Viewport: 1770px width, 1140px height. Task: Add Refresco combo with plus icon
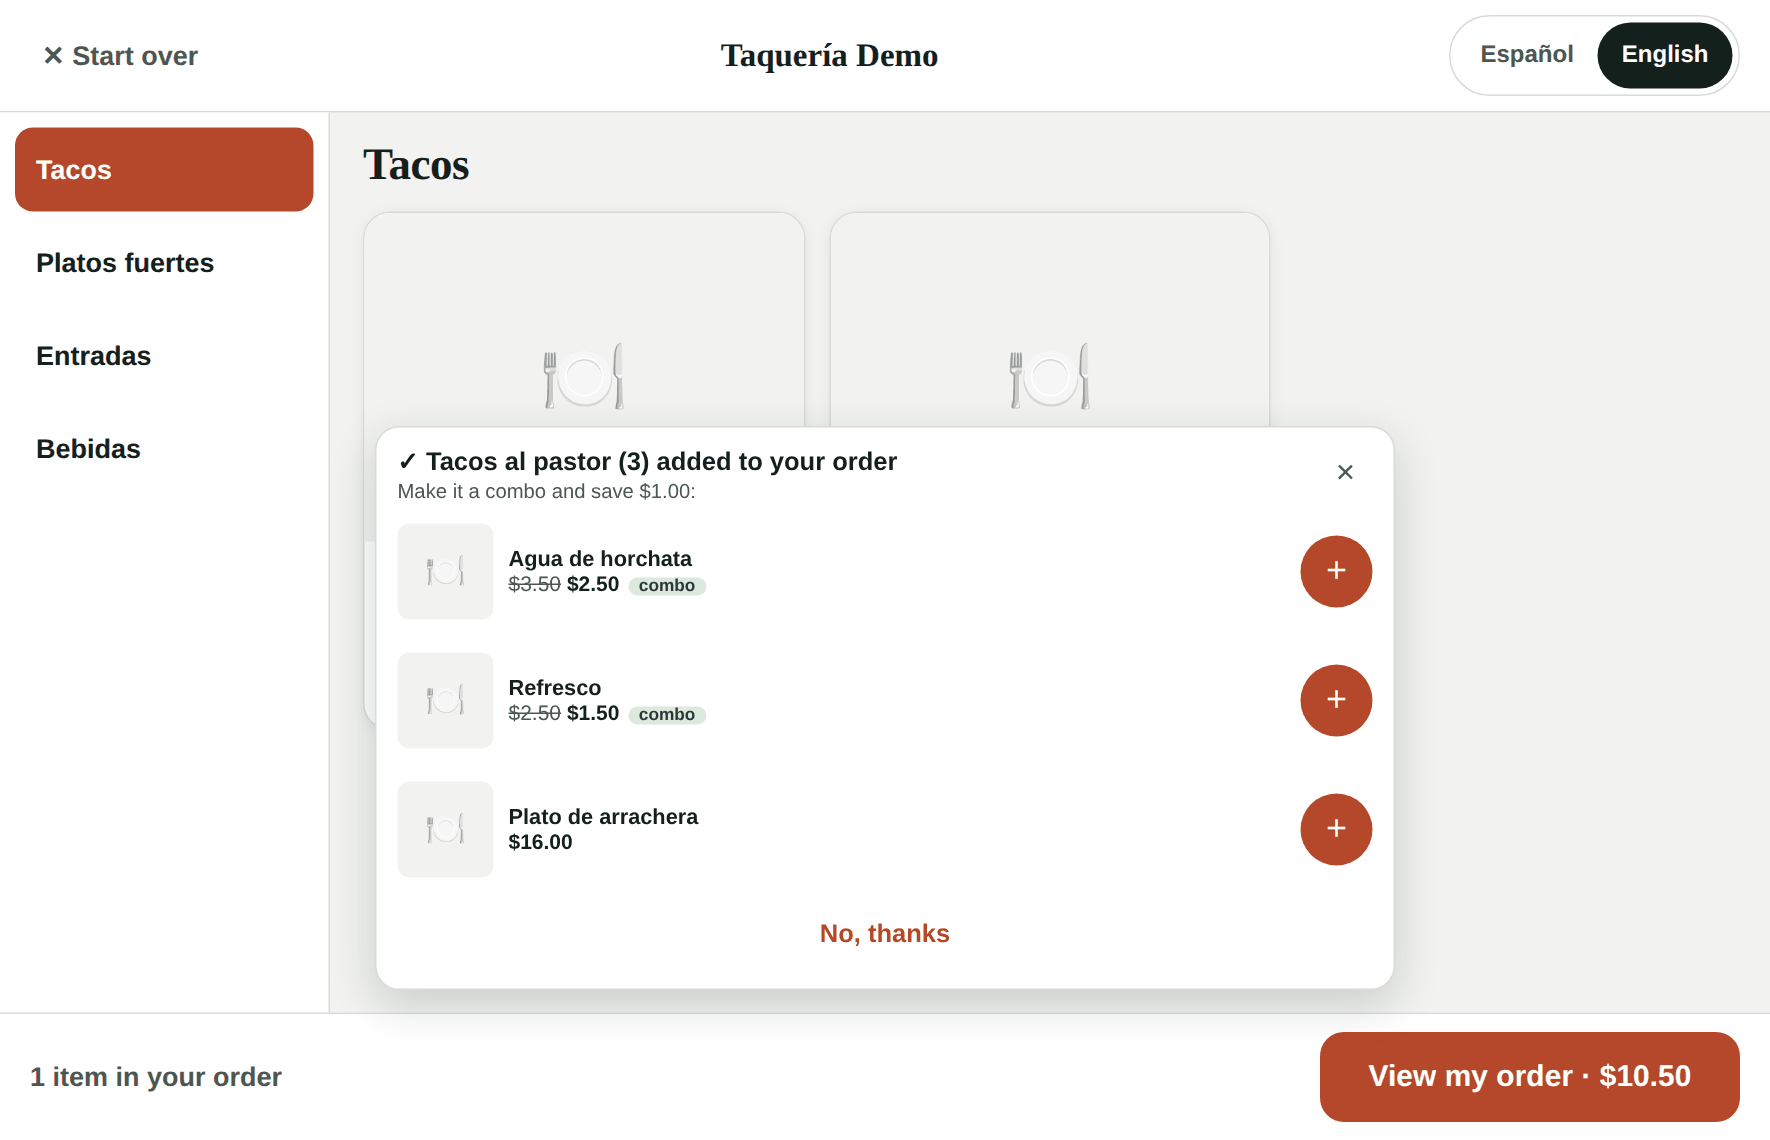pos(1336,700)
